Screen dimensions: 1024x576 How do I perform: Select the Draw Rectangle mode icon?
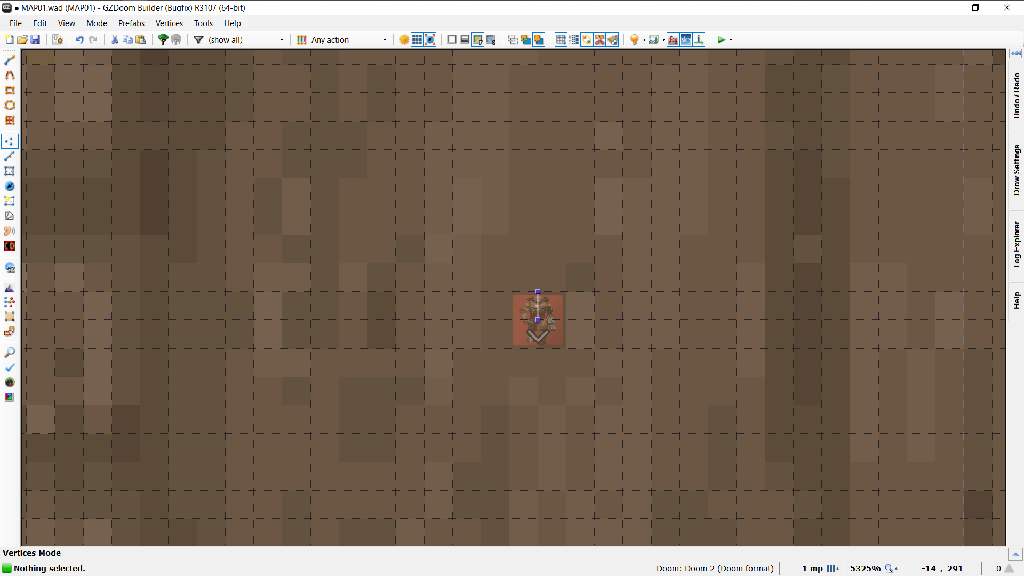click(x=10, y=90)
